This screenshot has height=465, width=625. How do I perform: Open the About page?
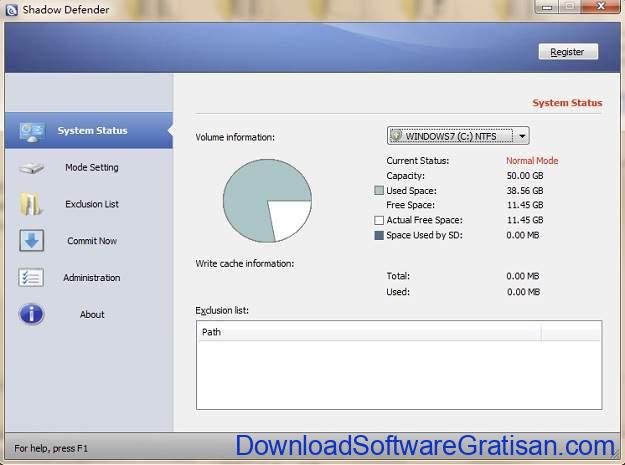(x=88, y=314)
